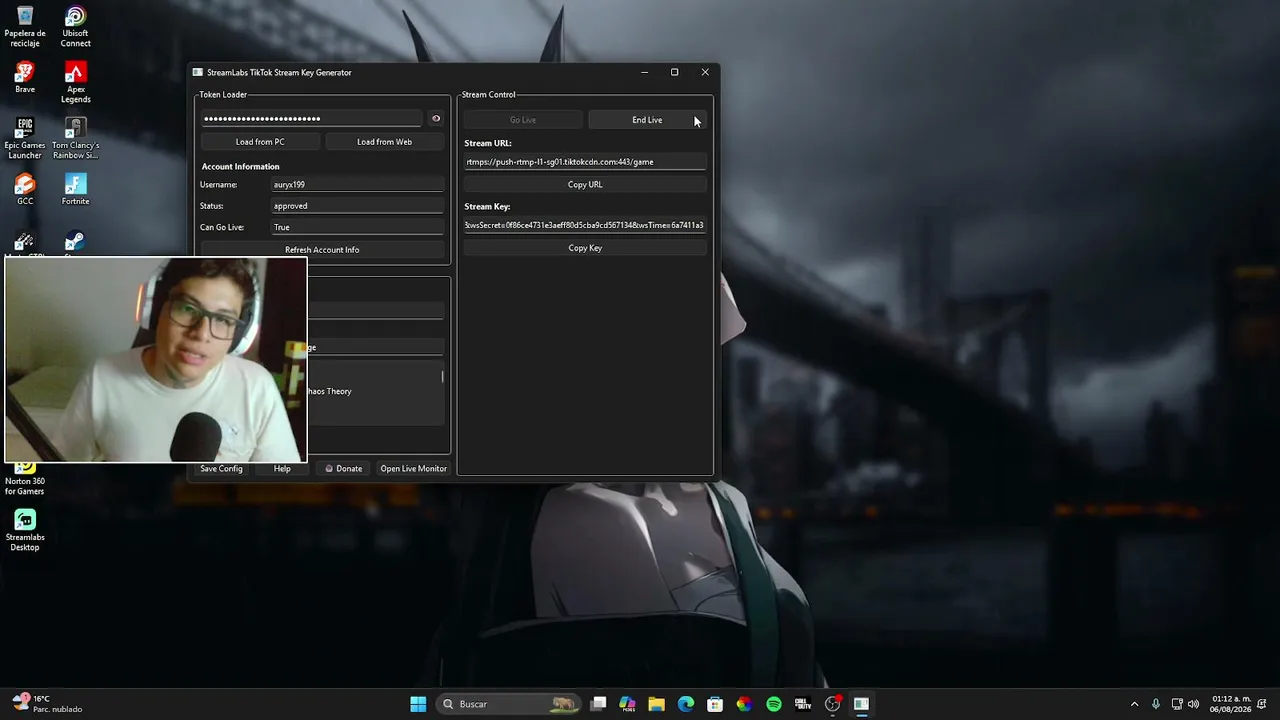Viewport: 1280px width, 720px height.
Task: Open Task View on the taskbar
Action: click(598, 704)
